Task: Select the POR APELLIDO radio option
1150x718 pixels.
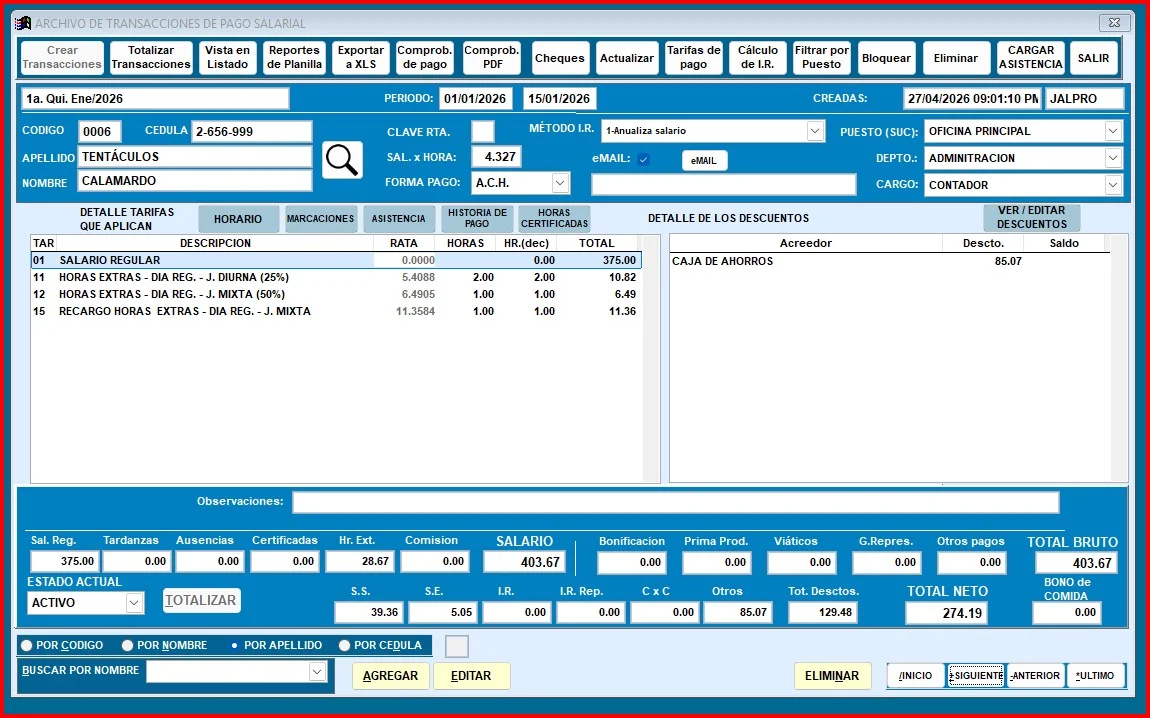Action: [x=234, y=645]
